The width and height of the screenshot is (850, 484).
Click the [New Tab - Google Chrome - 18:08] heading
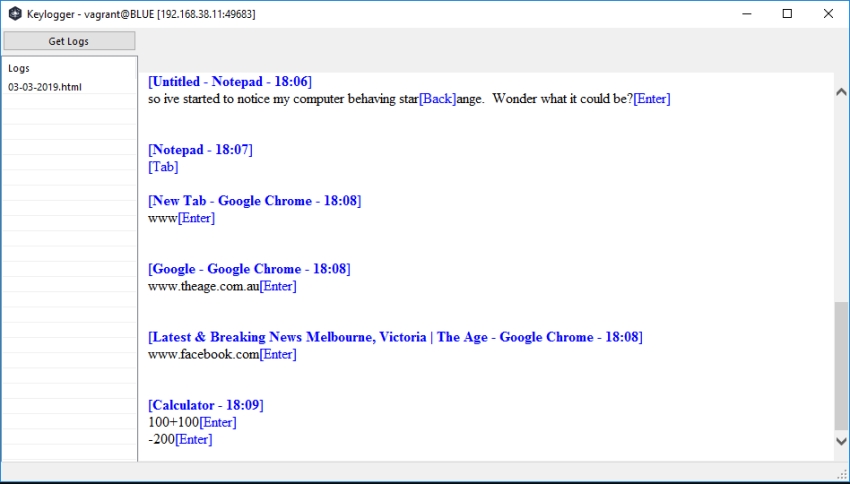point(255,201)
